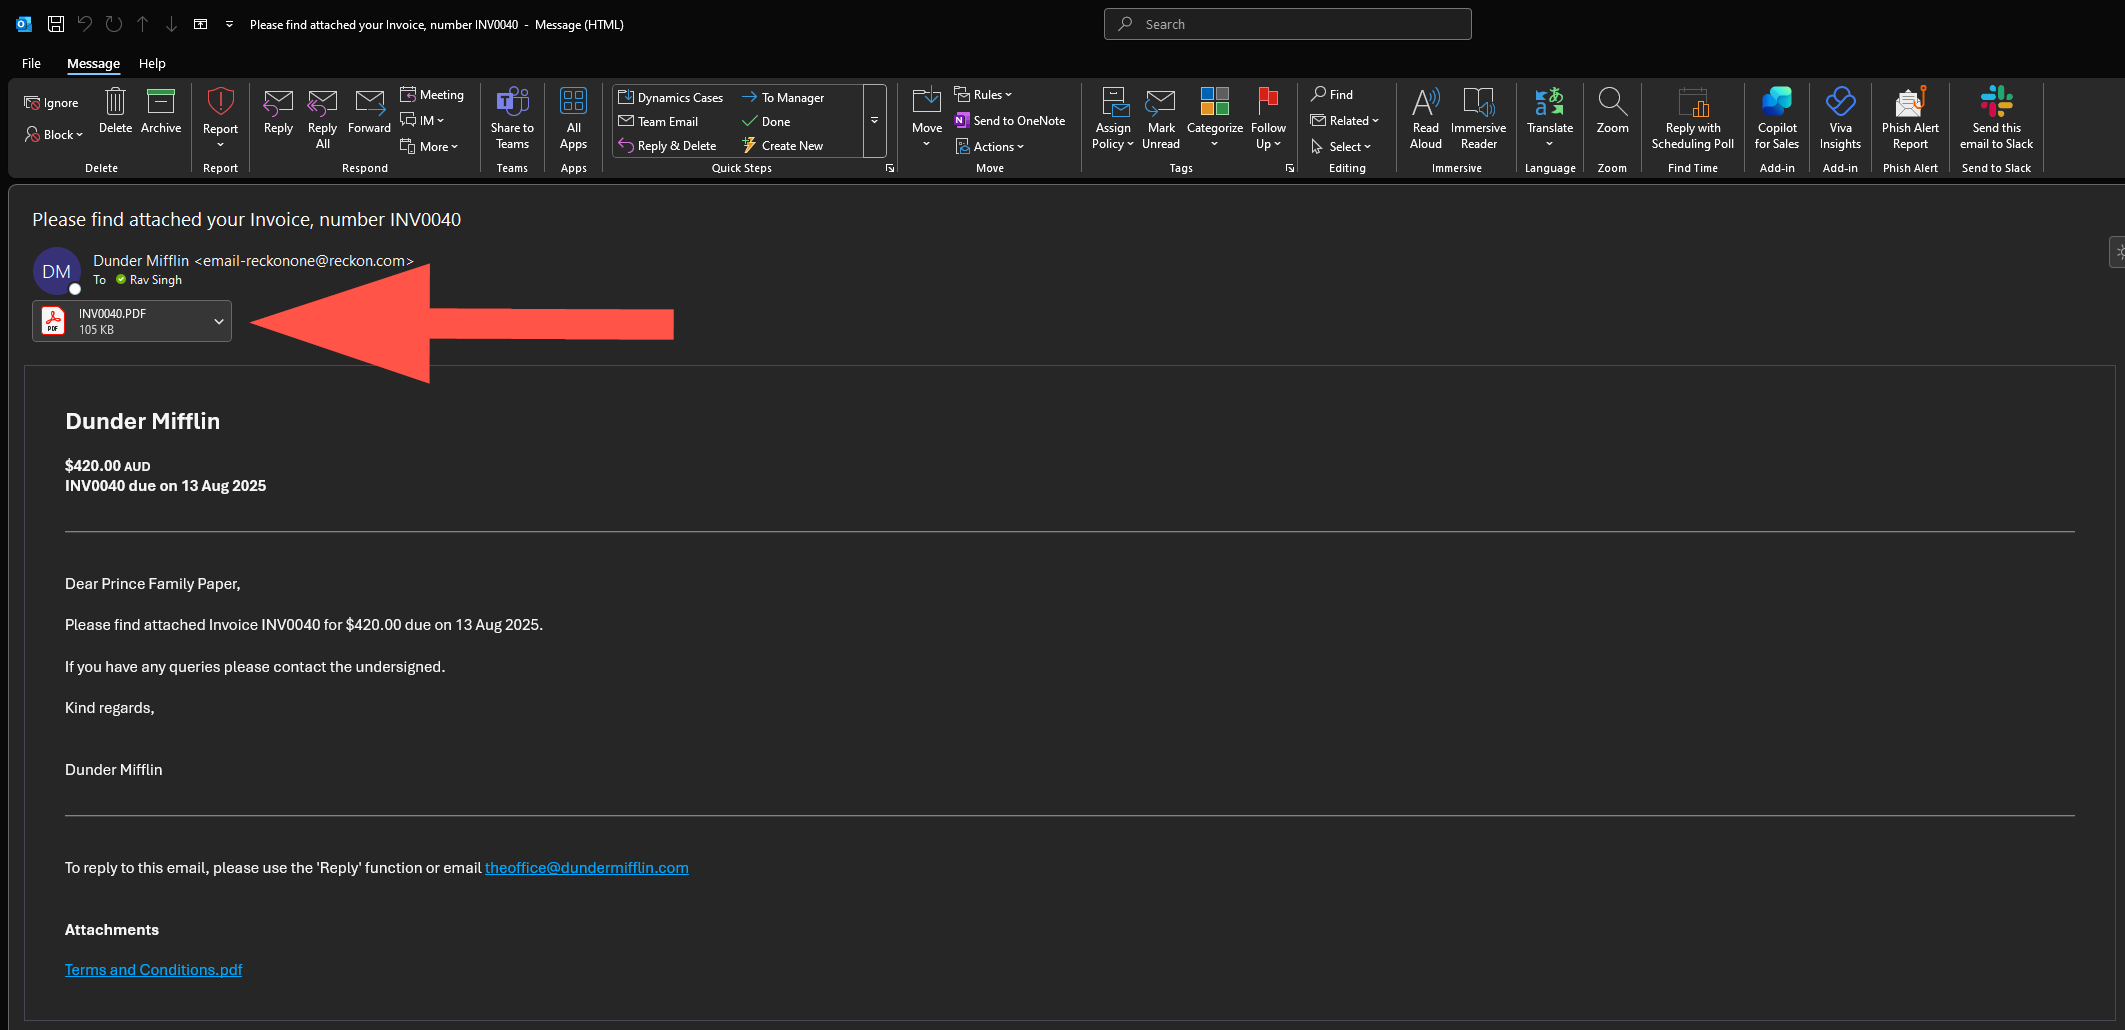Viewport: 2125px width, 1030px height.
Task: Run the Team Email quick step
Action: 658,122
